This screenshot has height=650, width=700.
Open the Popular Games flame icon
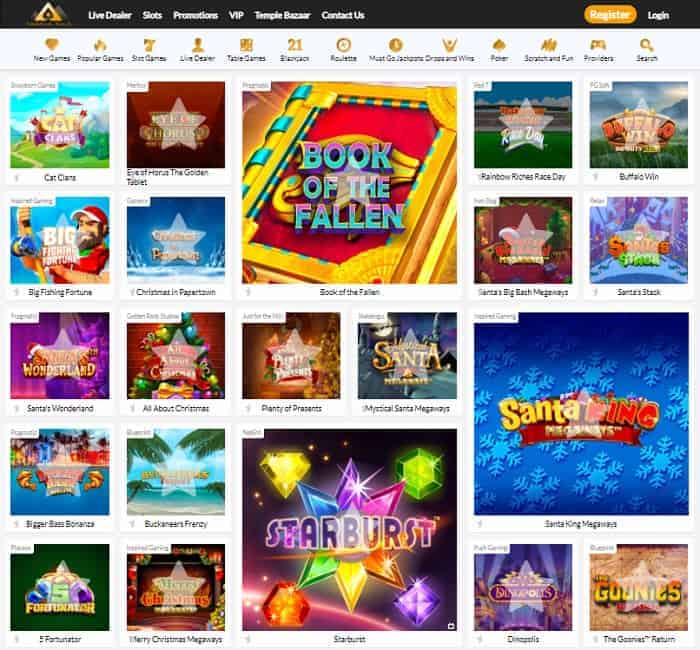click(x=100, y=45)
